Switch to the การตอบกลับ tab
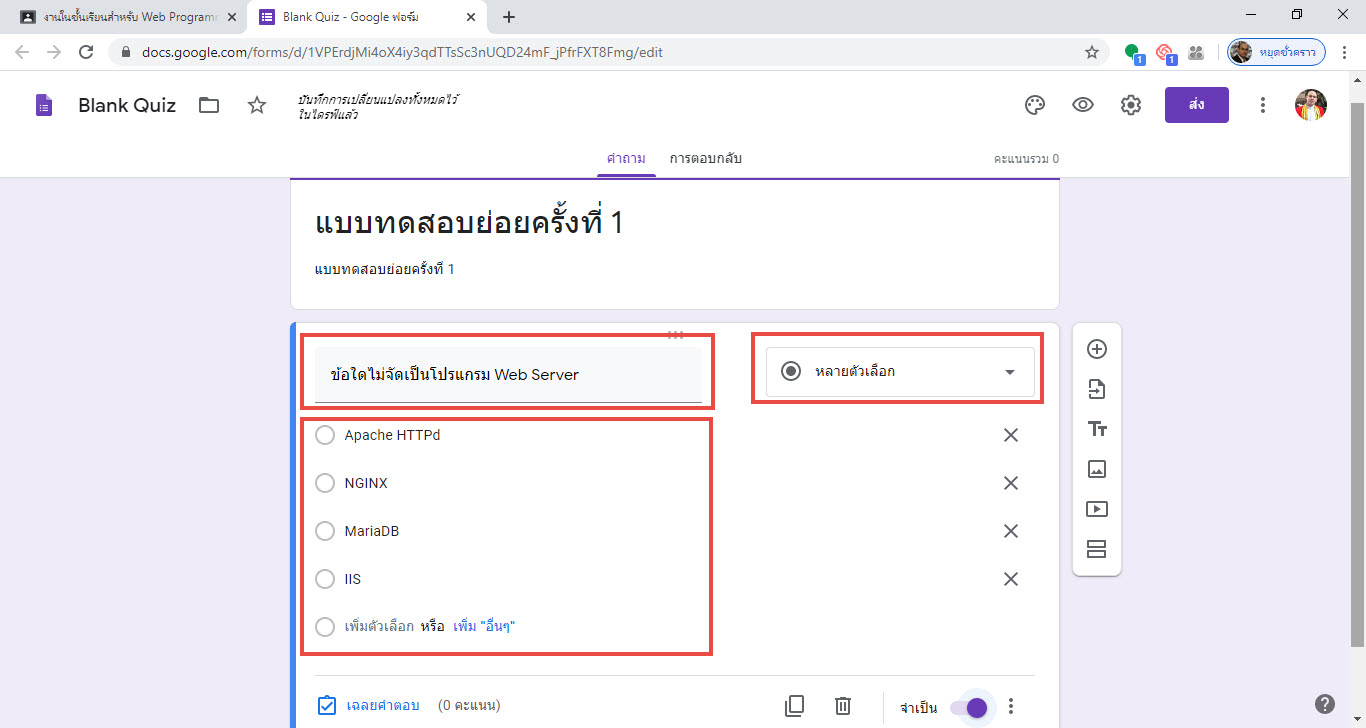Screen dimensions: 1366x728 [706, 159]
